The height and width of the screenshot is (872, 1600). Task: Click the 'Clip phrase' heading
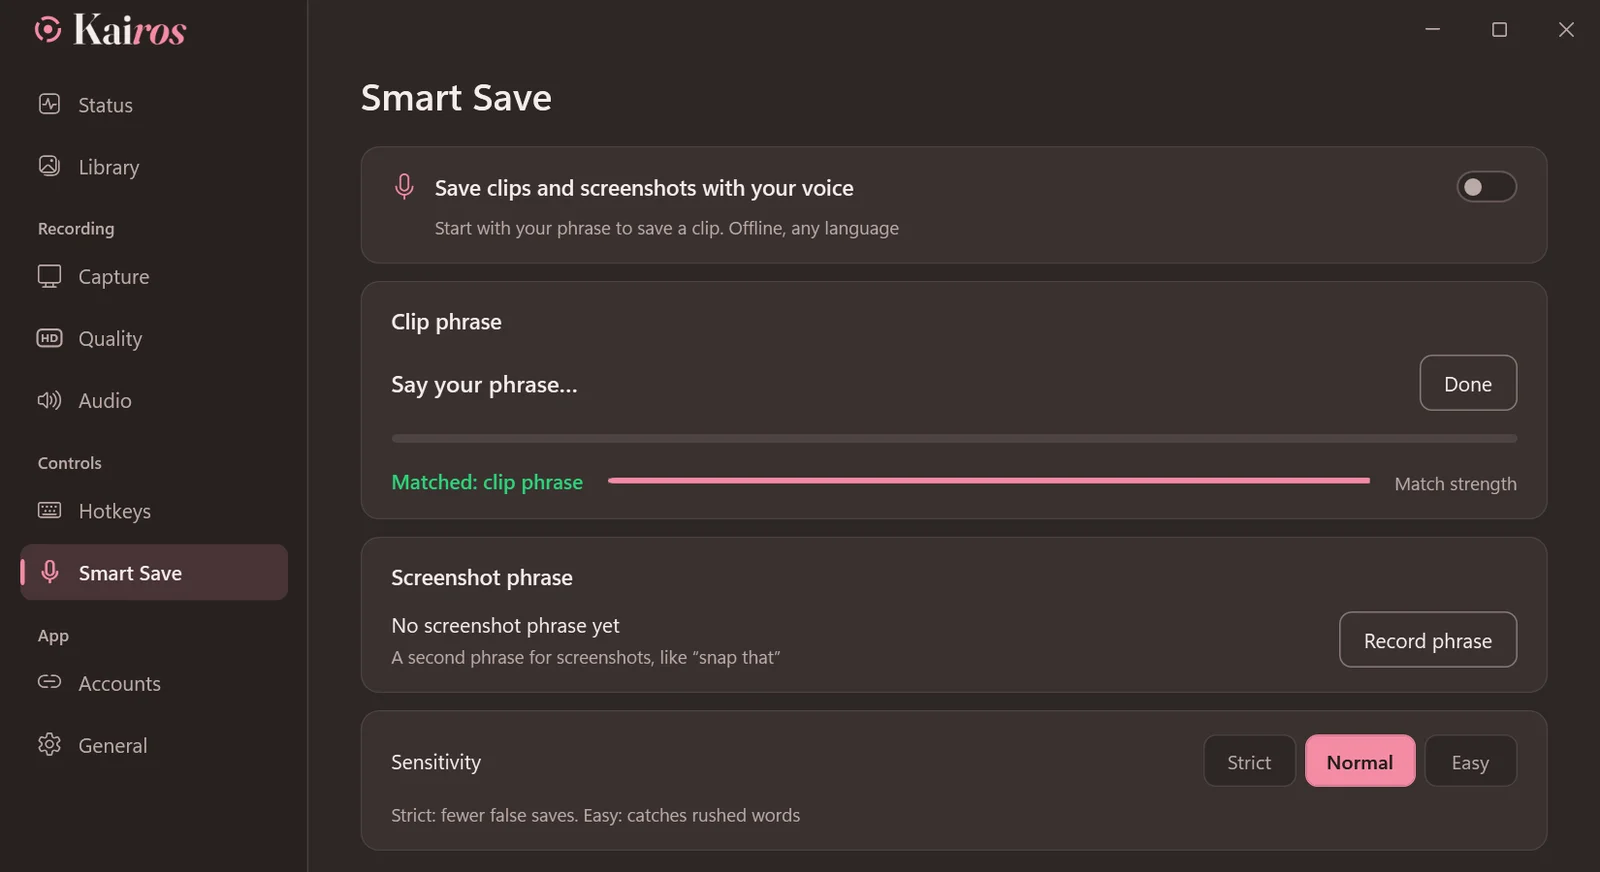446,322
